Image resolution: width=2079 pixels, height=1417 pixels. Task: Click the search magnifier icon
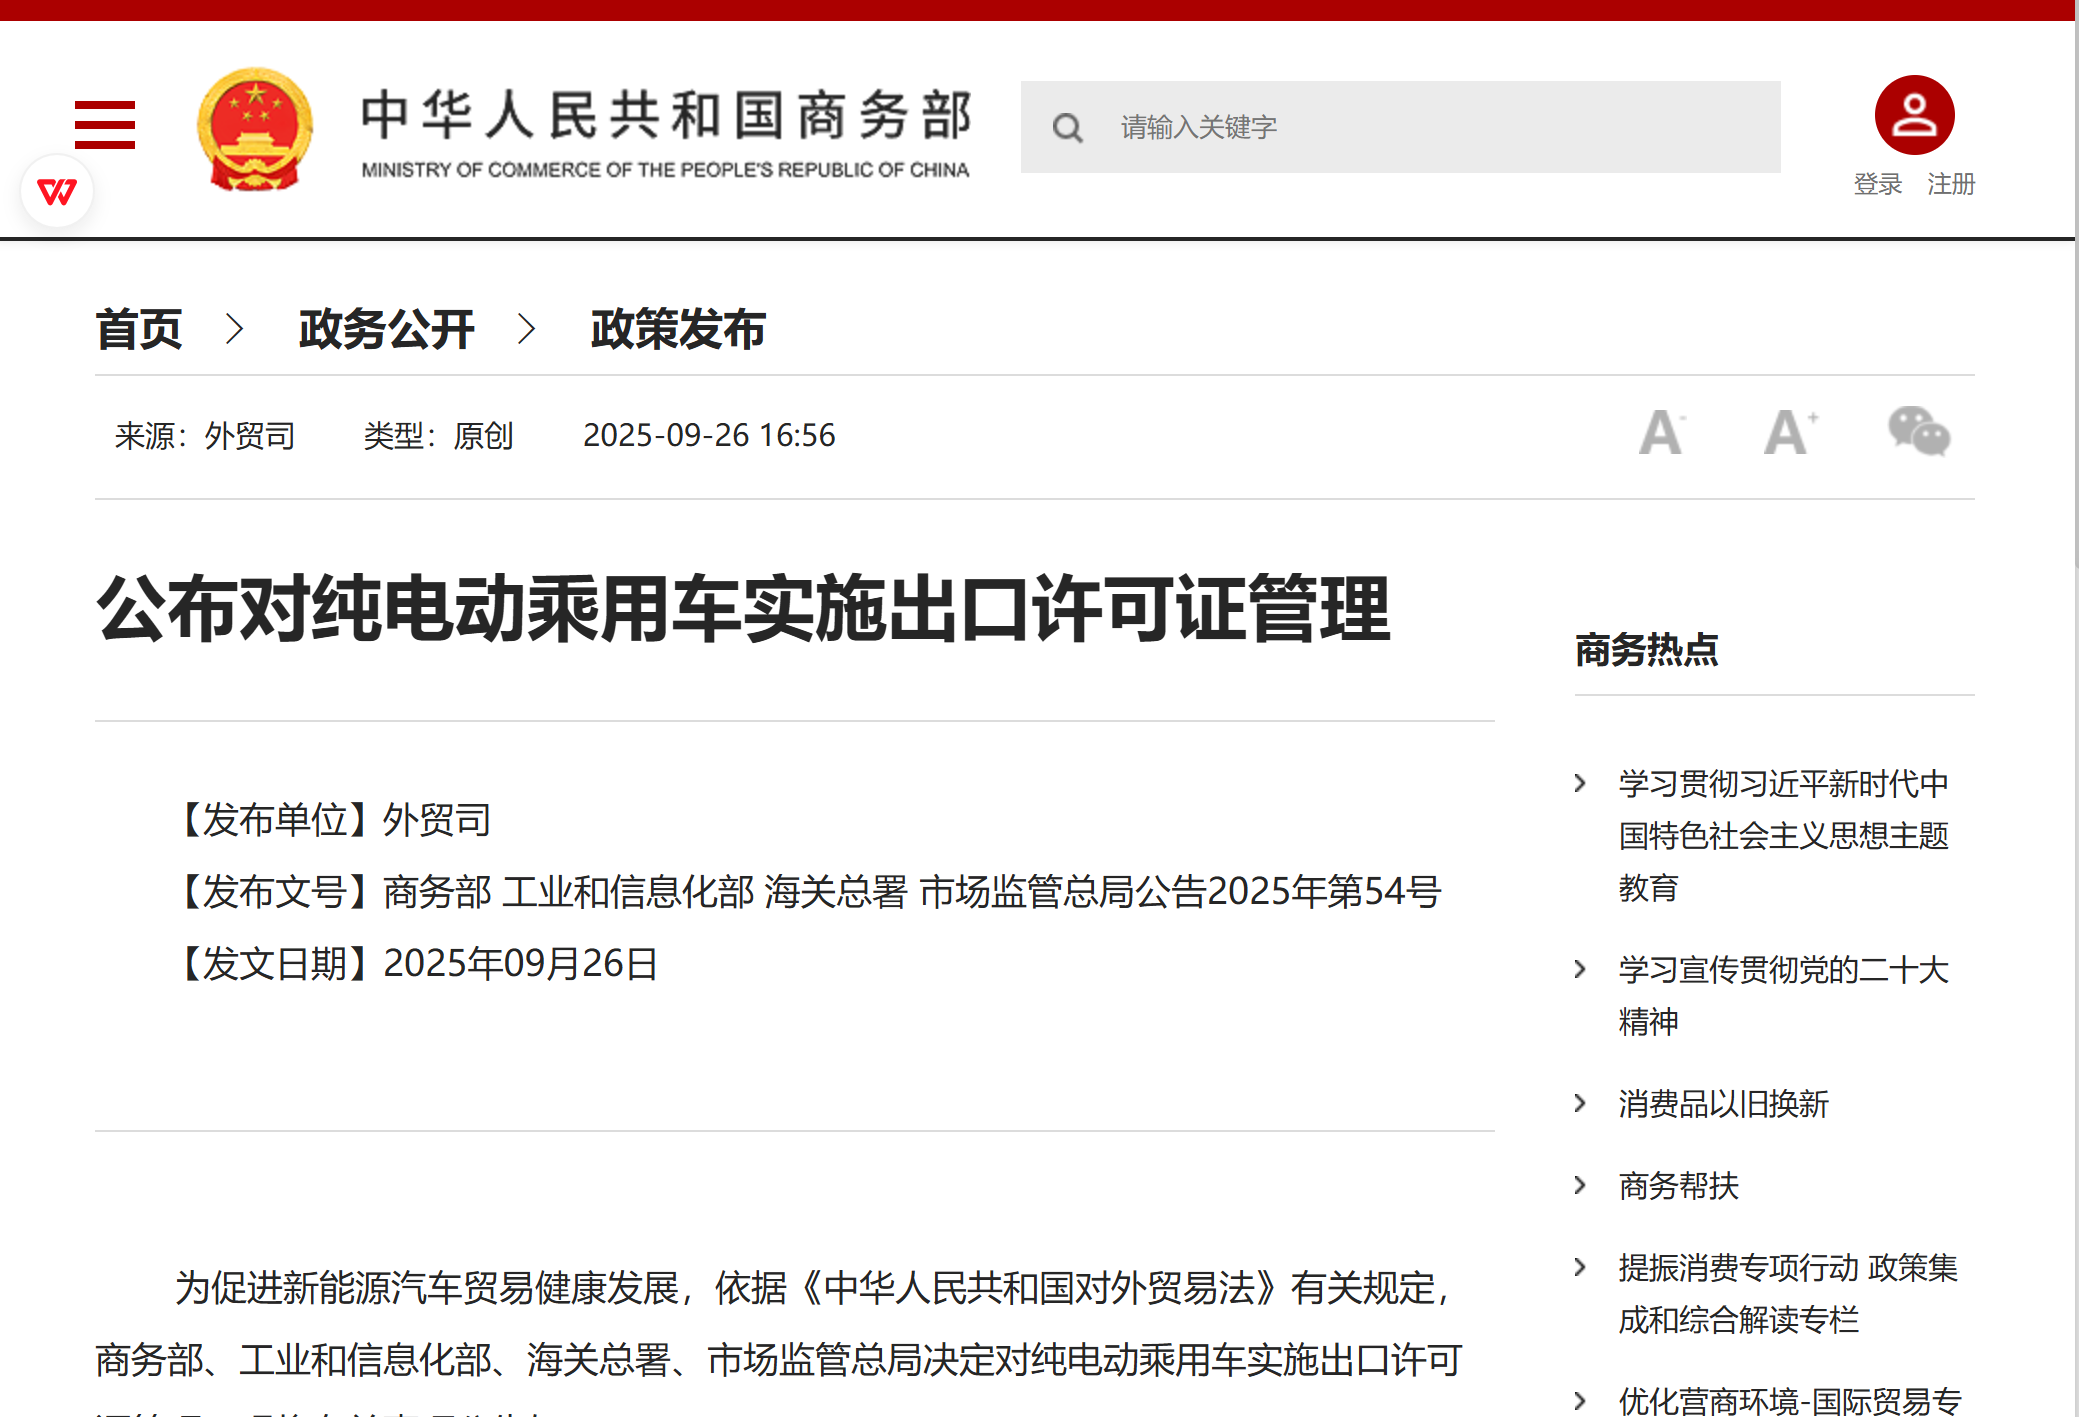1067,128
